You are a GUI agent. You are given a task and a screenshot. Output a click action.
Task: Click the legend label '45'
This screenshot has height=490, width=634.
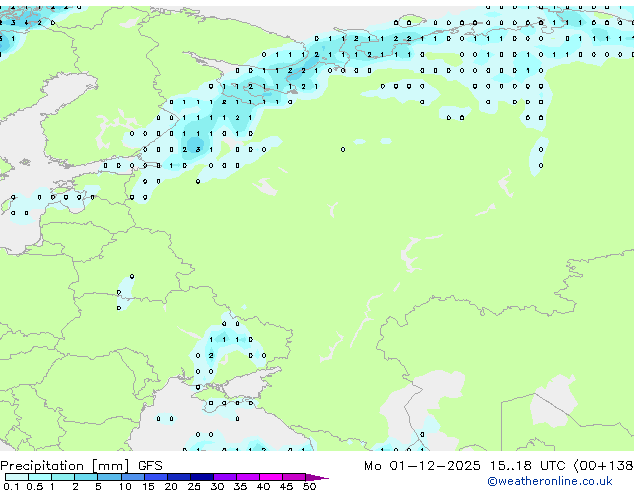(x=286, y=486)
